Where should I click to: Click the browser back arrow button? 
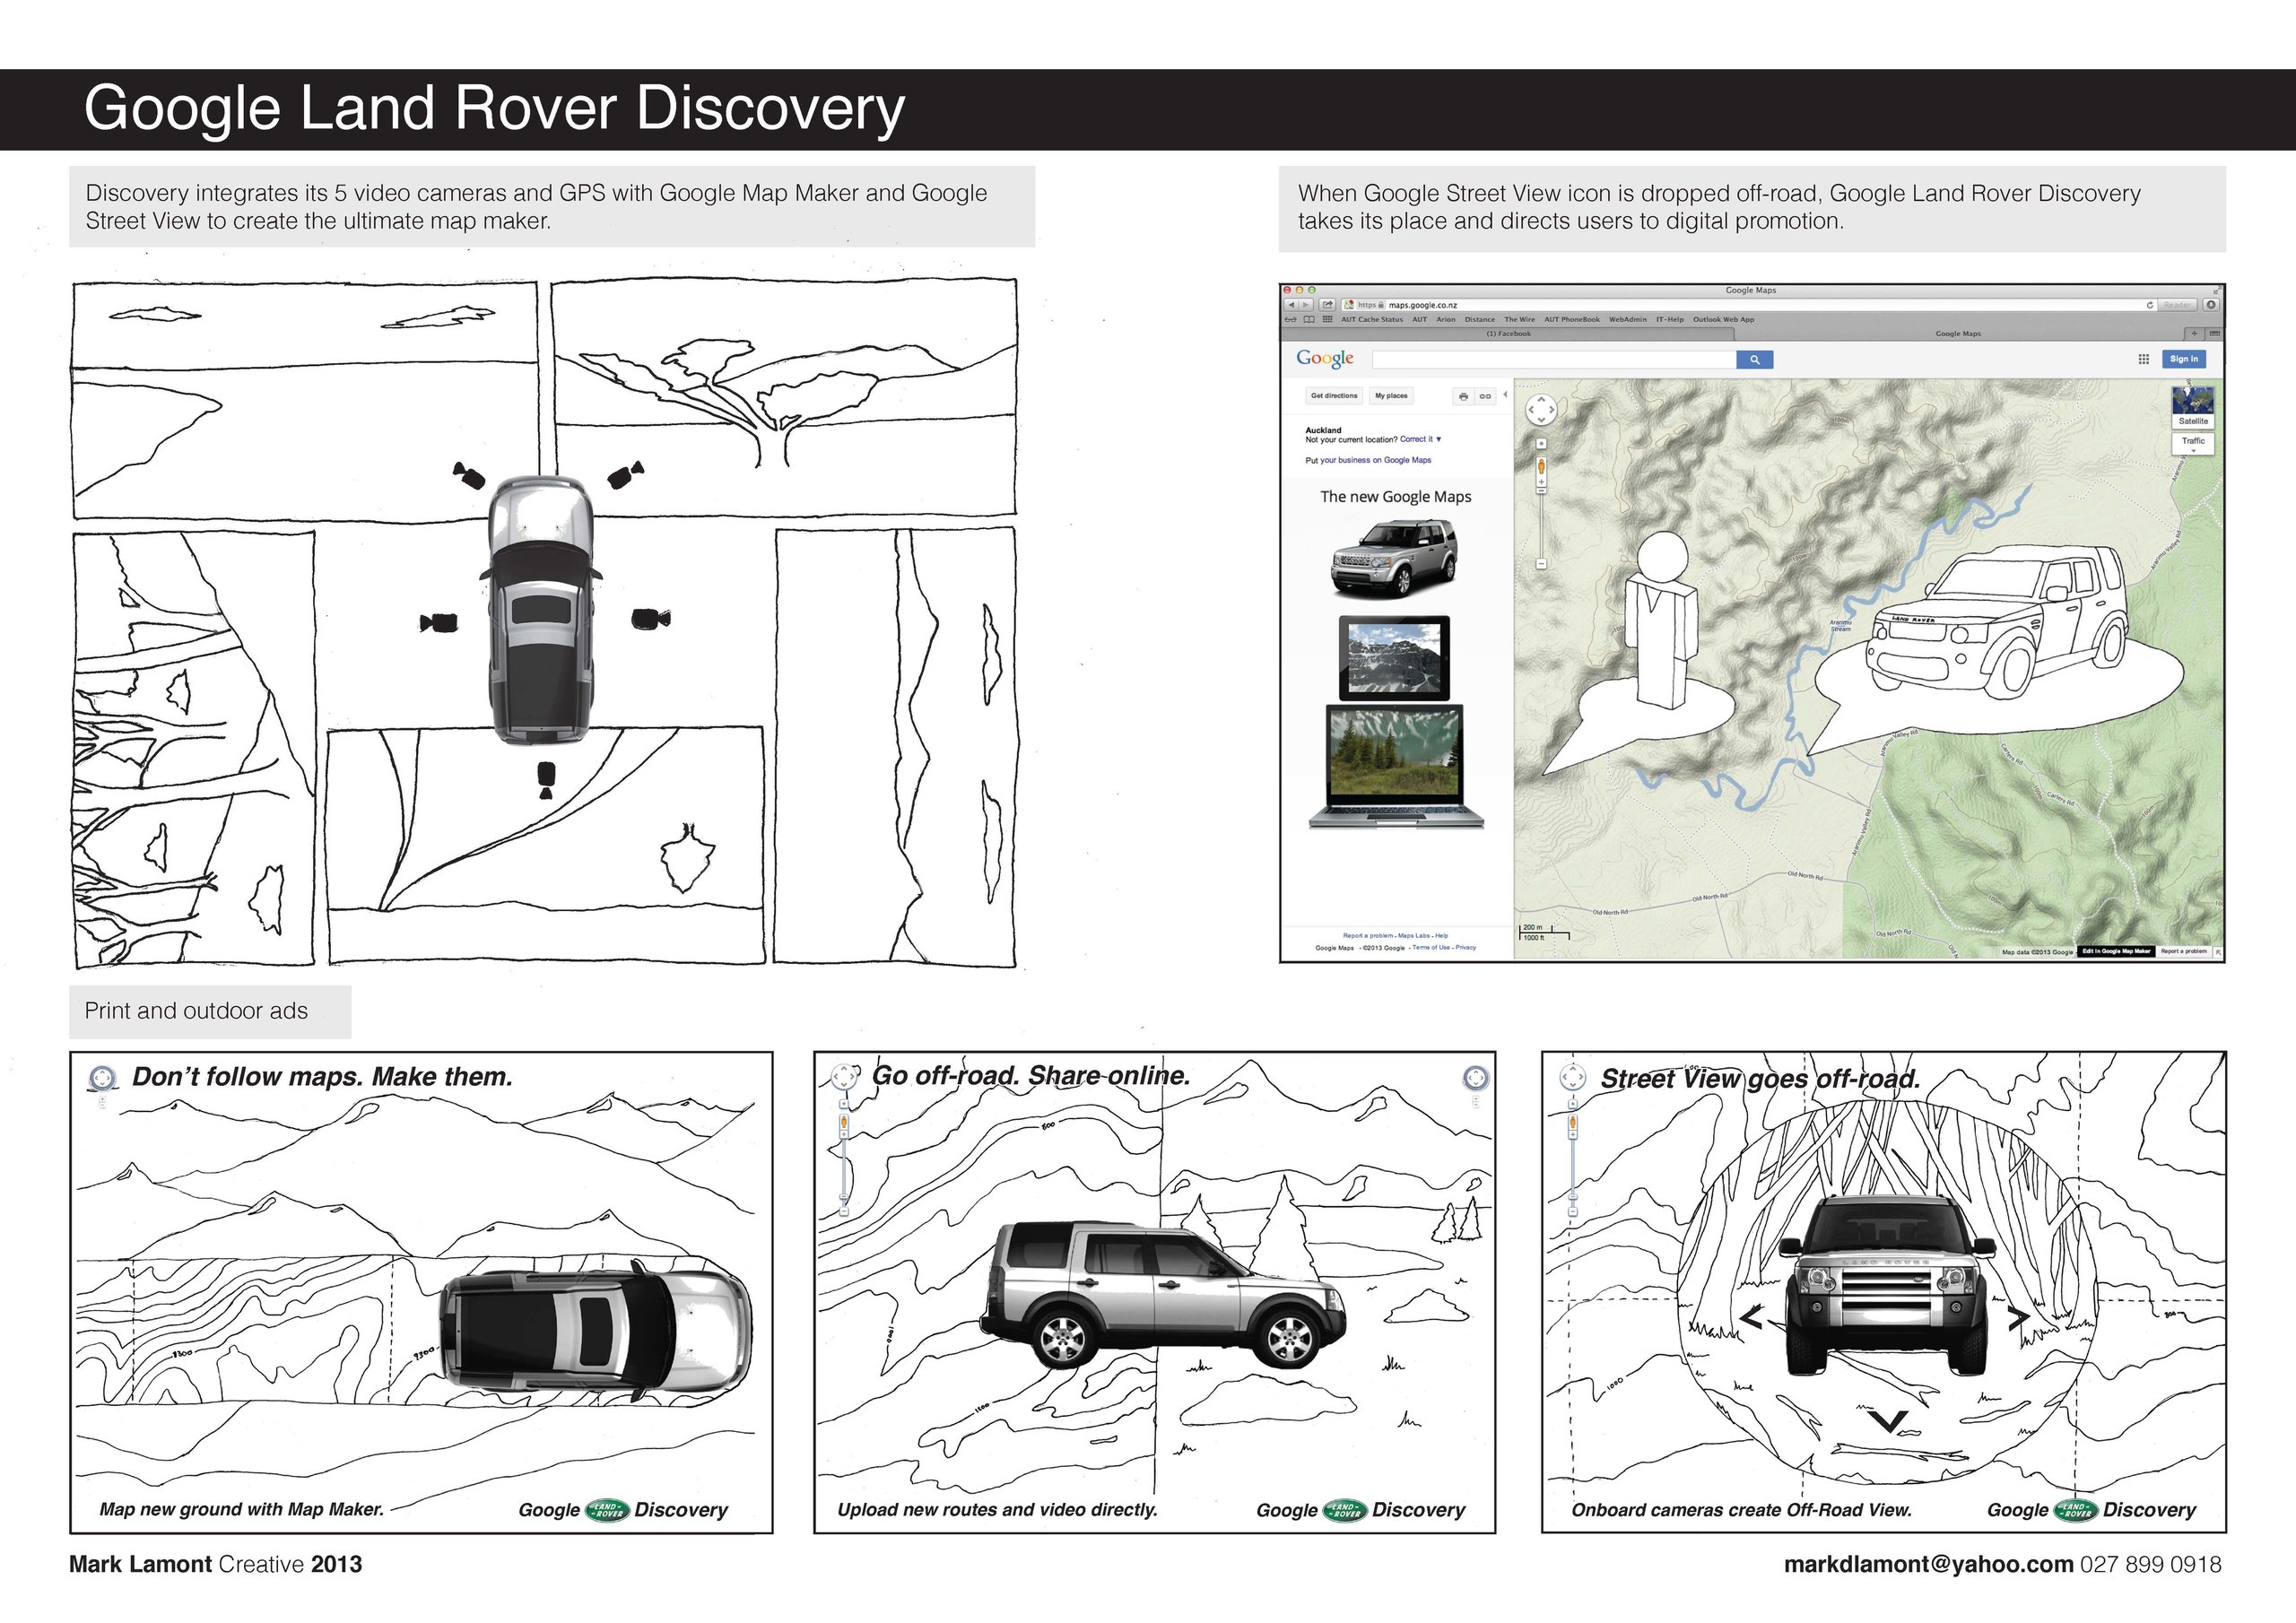pos(1292,305)
